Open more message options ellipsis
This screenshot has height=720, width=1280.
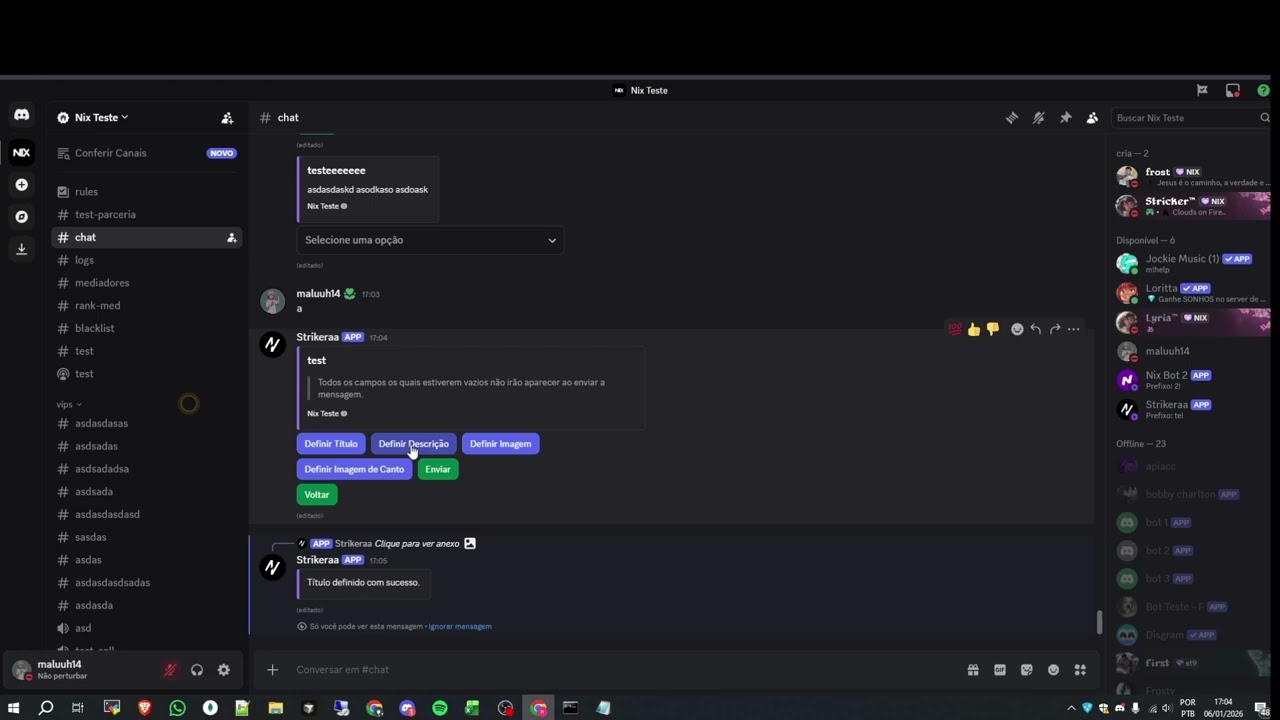point(1074,329)
